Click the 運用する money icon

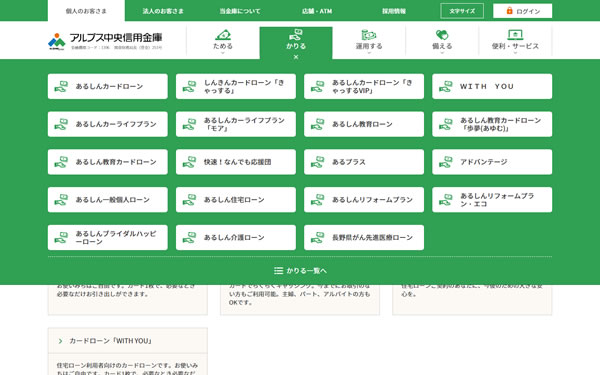pyautogui.click(x=369, y=35)
